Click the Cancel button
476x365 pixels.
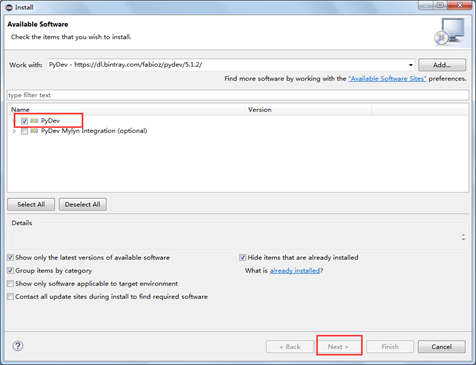click(442, 347)
